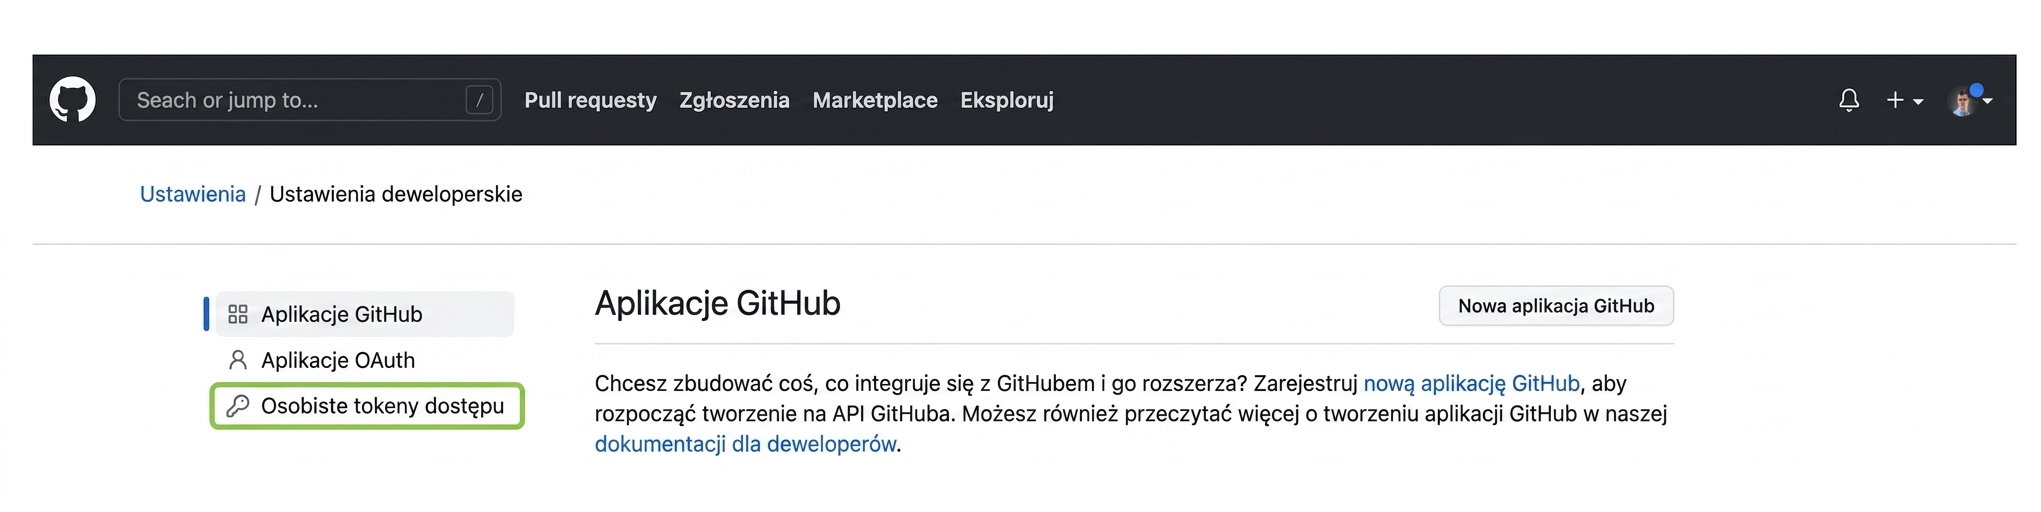This screenshot has height=512, width=2041.
Task: Focus the 'Seach or jump to...' field
Action: [x=310, y=100]
